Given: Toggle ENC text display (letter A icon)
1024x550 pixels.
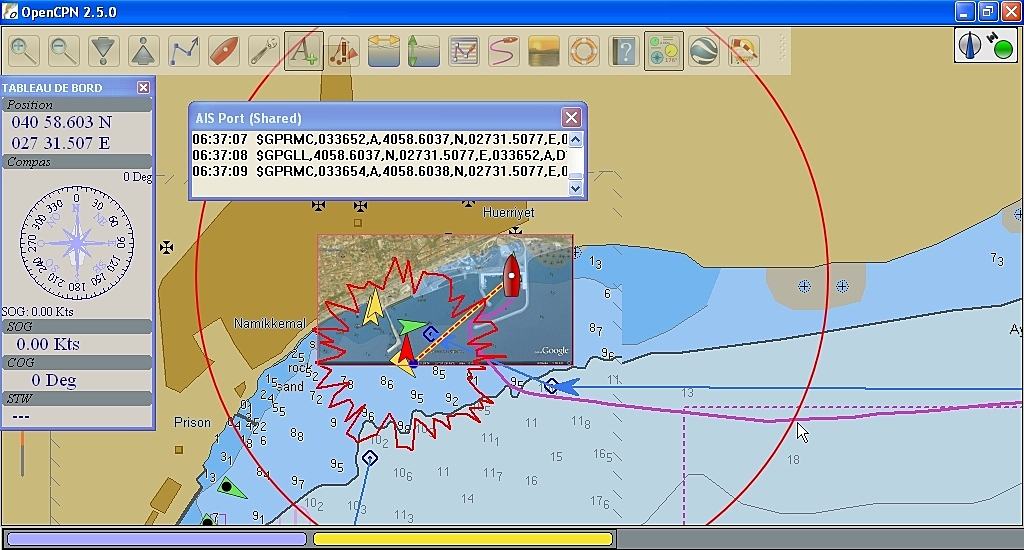Looking at the screenshot, I should coord(304,51).
